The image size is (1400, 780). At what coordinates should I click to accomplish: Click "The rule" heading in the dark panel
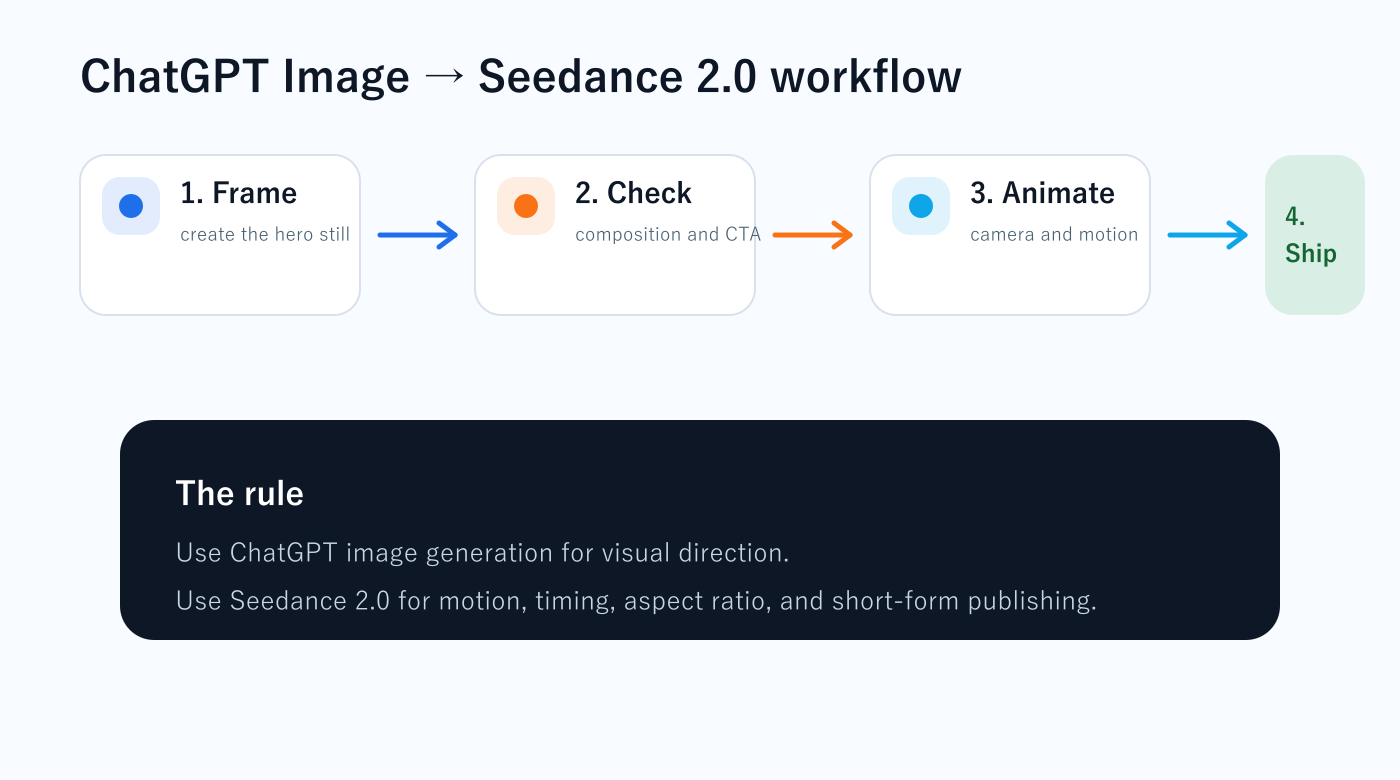pos(240,493)
